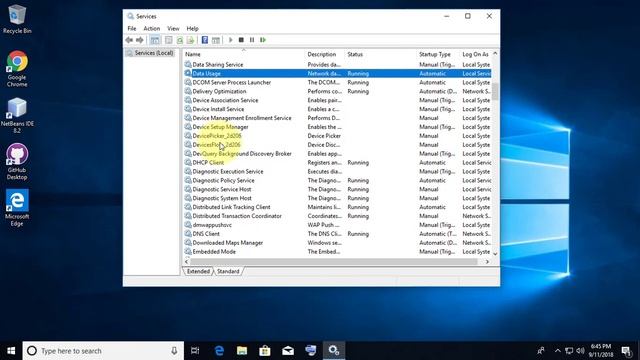Click the Pause Service icon
The height and width of the screenshot is (360, 640).
point(252,40)
